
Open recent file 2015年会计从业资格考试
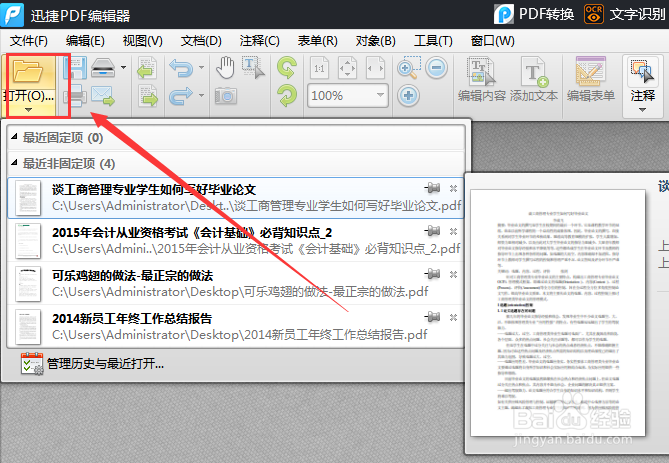236,241
